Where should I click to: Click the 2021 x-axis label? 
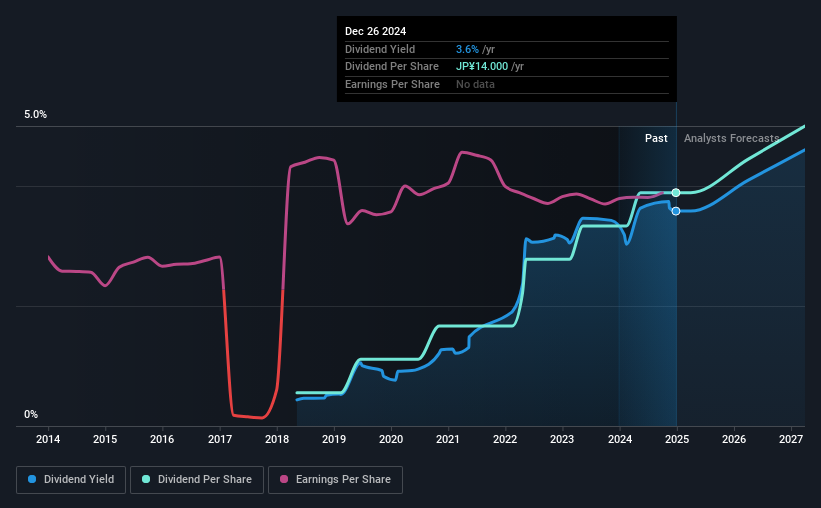448,439
